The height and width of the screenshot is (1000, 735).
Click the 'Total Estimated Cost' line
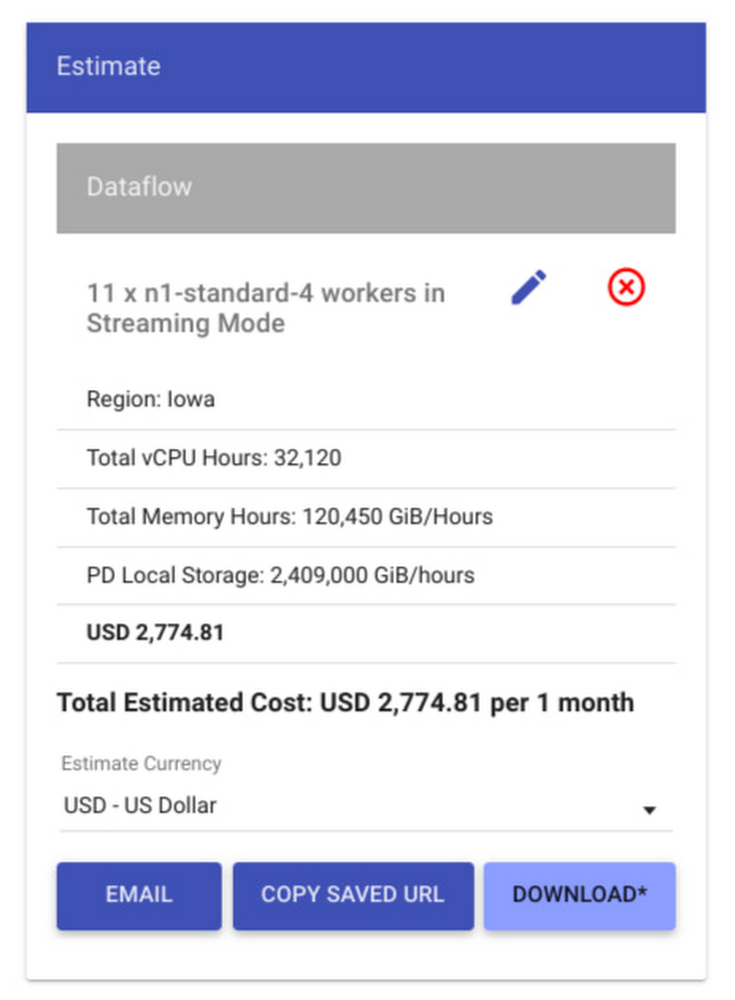pyautogui.click(x=345, y=703)
